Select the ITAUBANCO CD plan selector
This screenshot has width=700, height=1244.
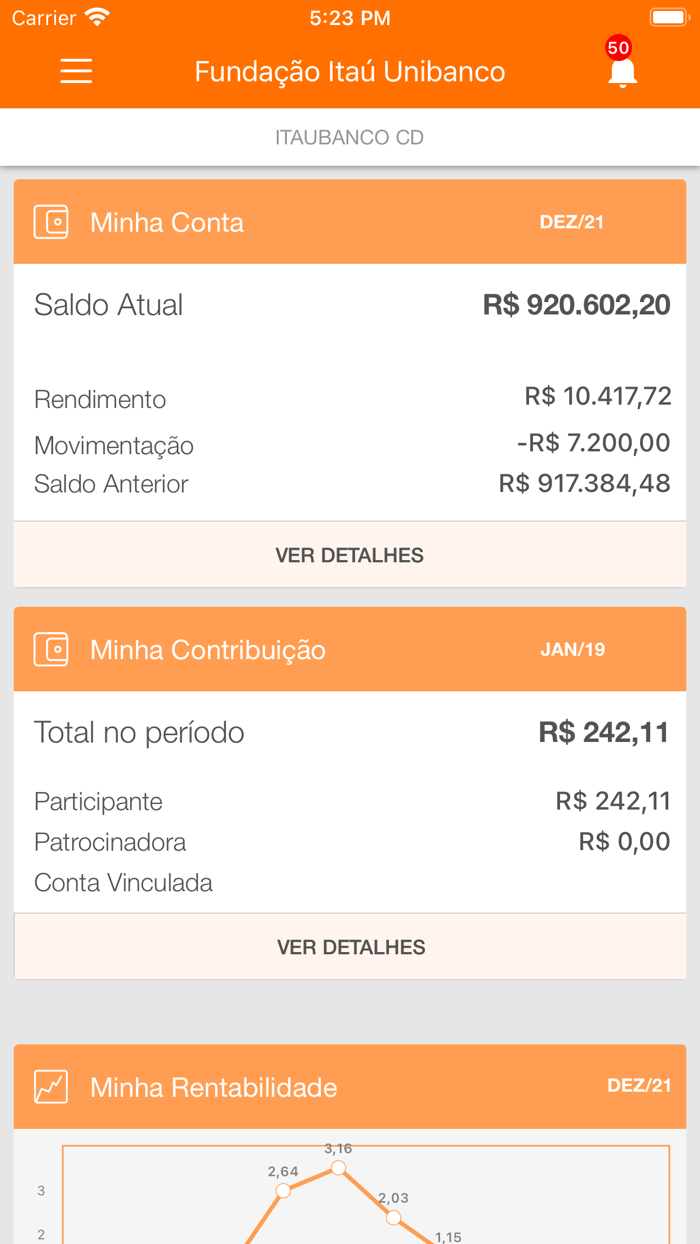point(350,136)
